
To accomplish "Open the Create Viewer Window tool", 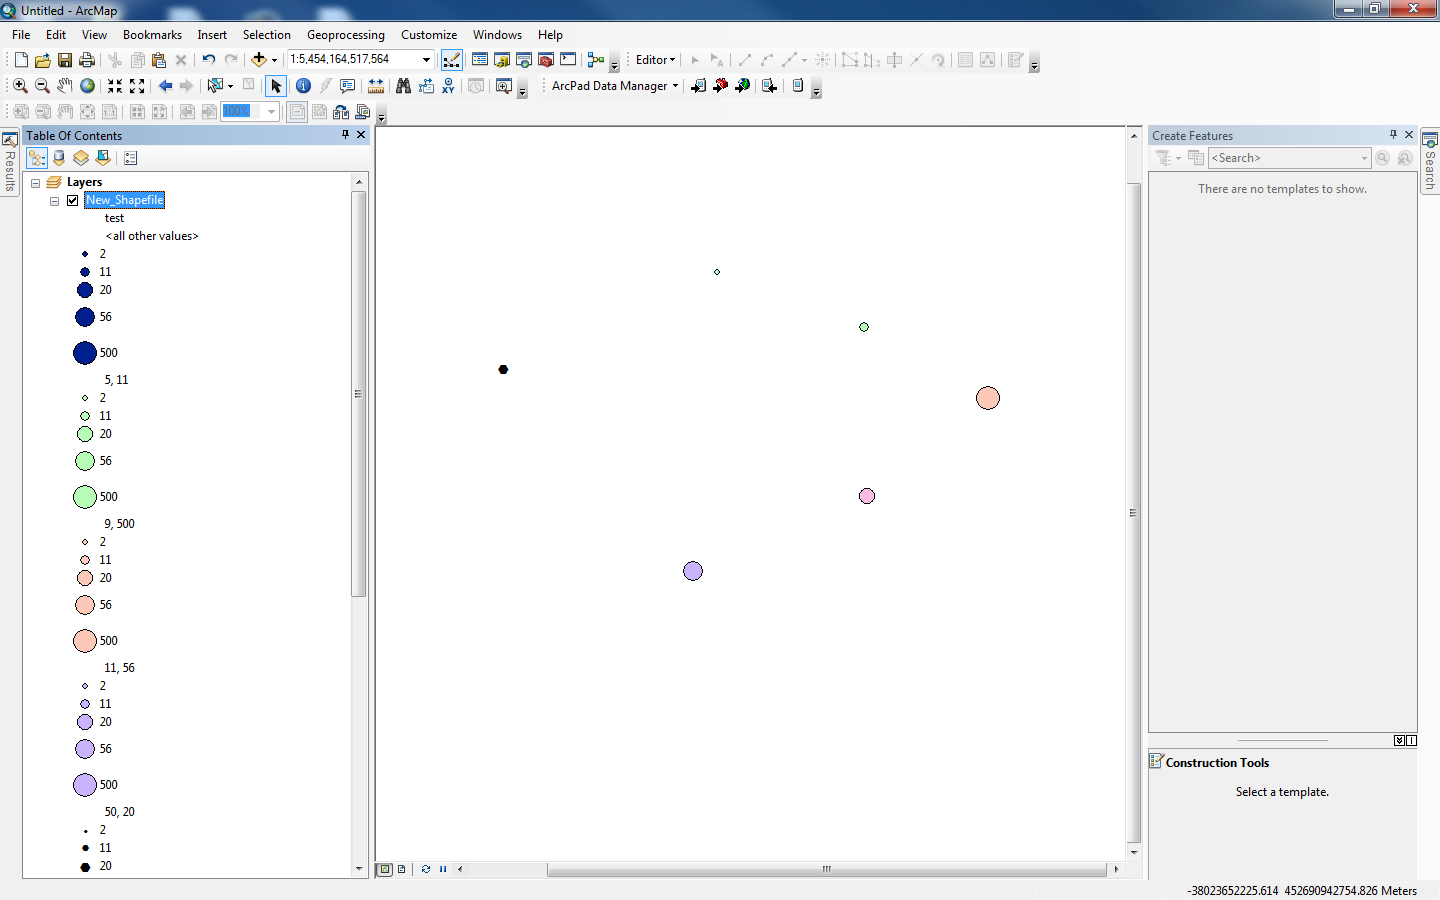I will [504, 86].
